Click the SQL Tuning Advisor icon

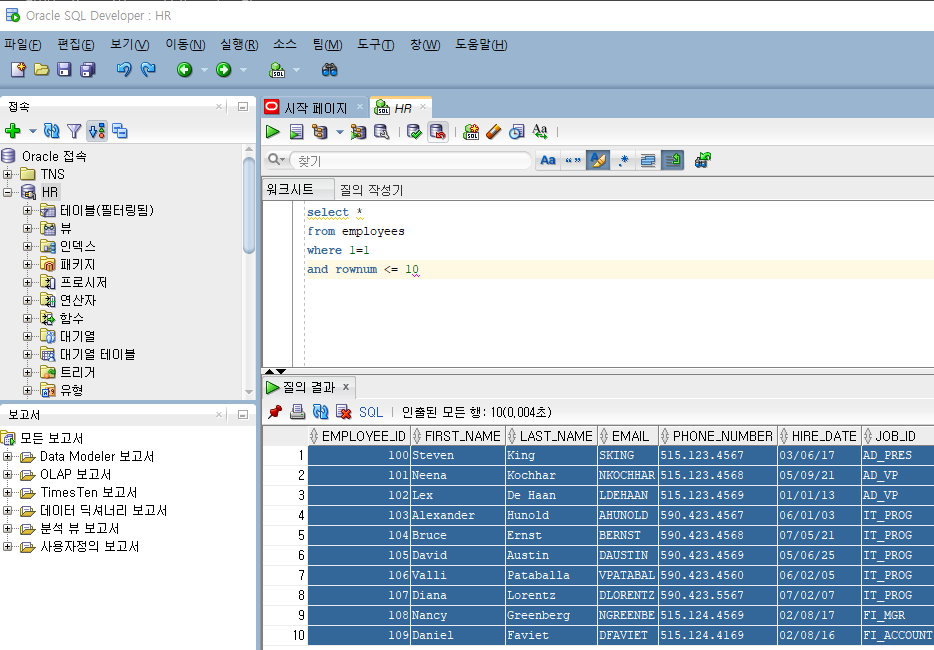tap(381, 132)
